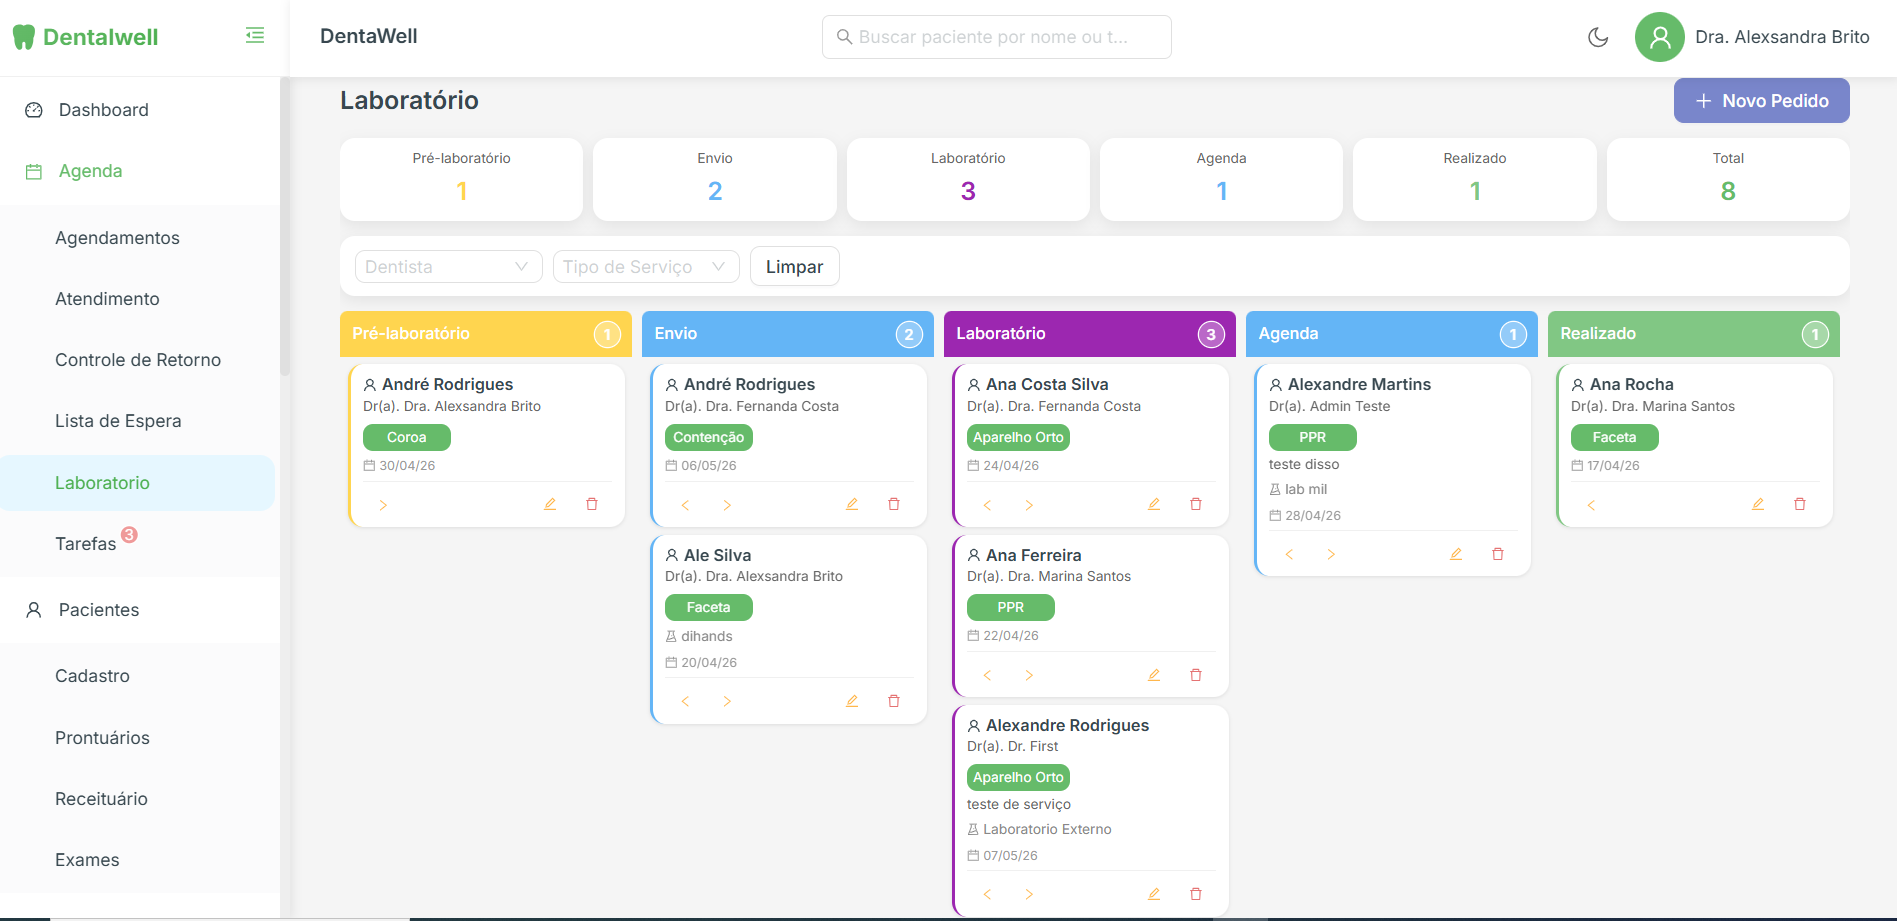Viewport: 1897px width, 921px height.
Task: Collapse the Agenda sidebar section
Action: pos(140,171)
